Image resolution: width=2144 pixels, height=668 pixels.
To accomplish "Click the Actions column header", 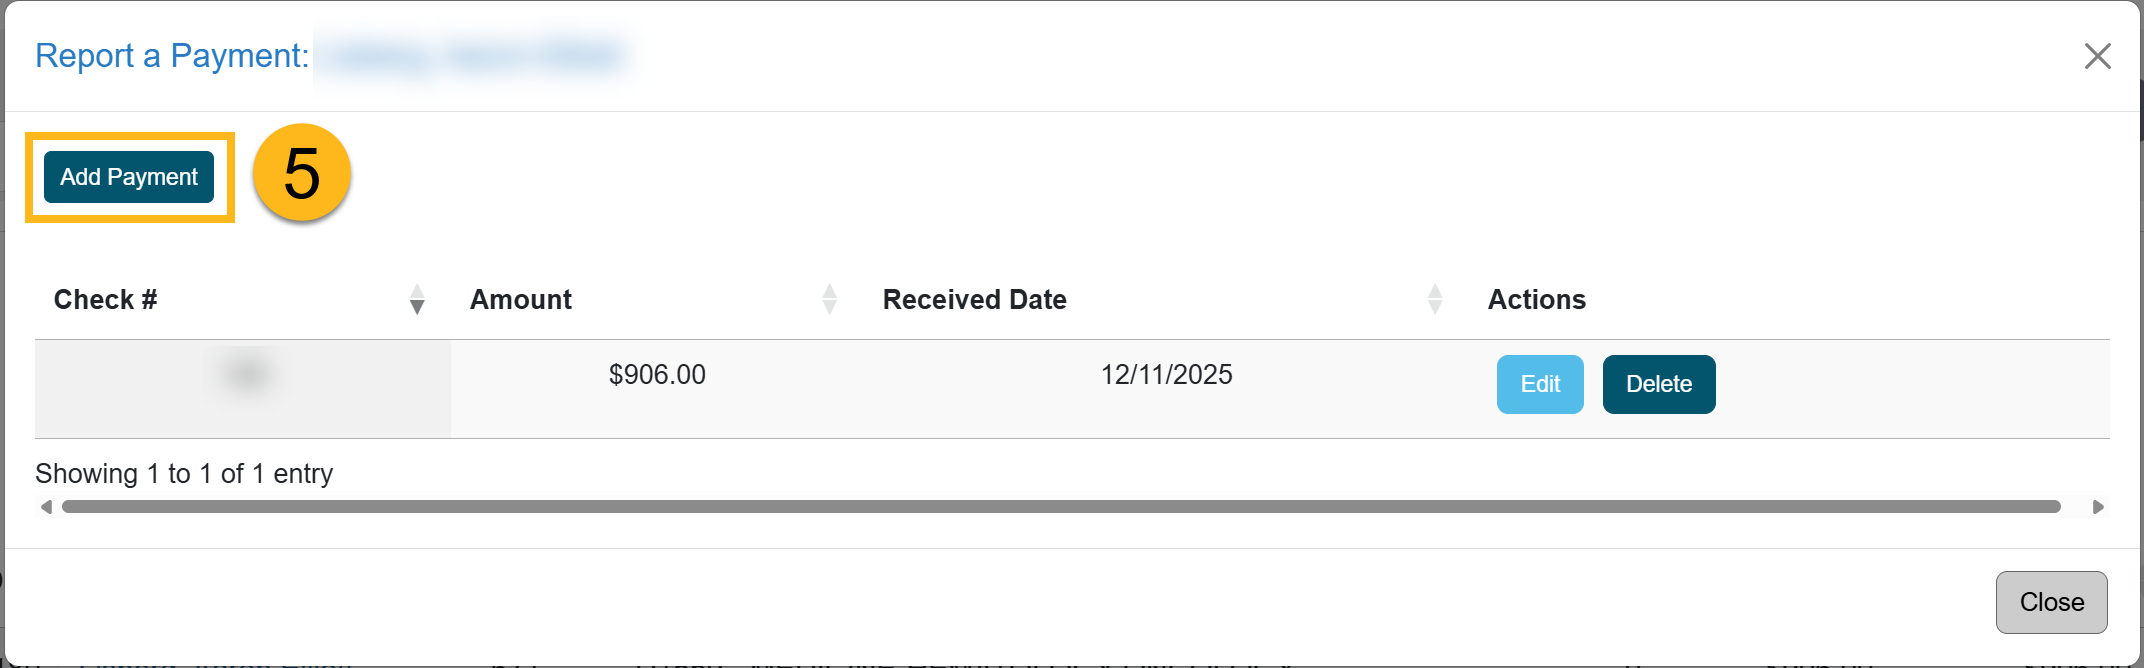I will [1536, 300].
